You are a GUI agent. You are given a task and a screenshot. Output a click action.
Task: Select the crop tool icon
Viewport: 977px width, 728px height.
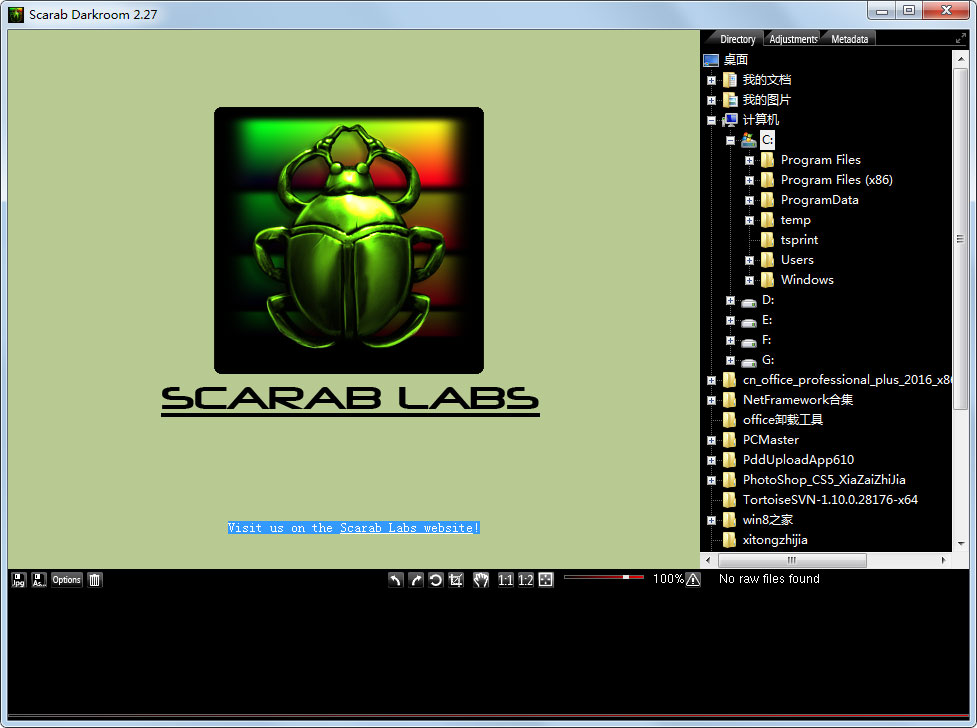456,580
